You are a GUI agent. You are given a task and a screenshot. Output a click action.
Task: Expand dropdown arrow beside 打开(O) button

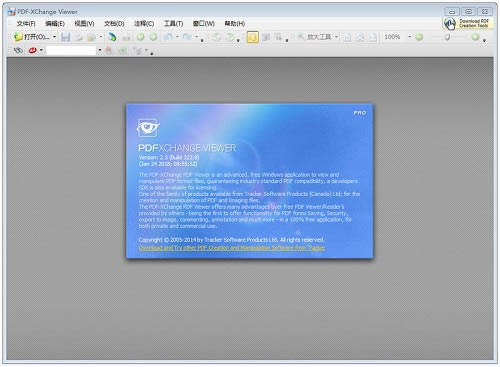(x=55, y=37)
